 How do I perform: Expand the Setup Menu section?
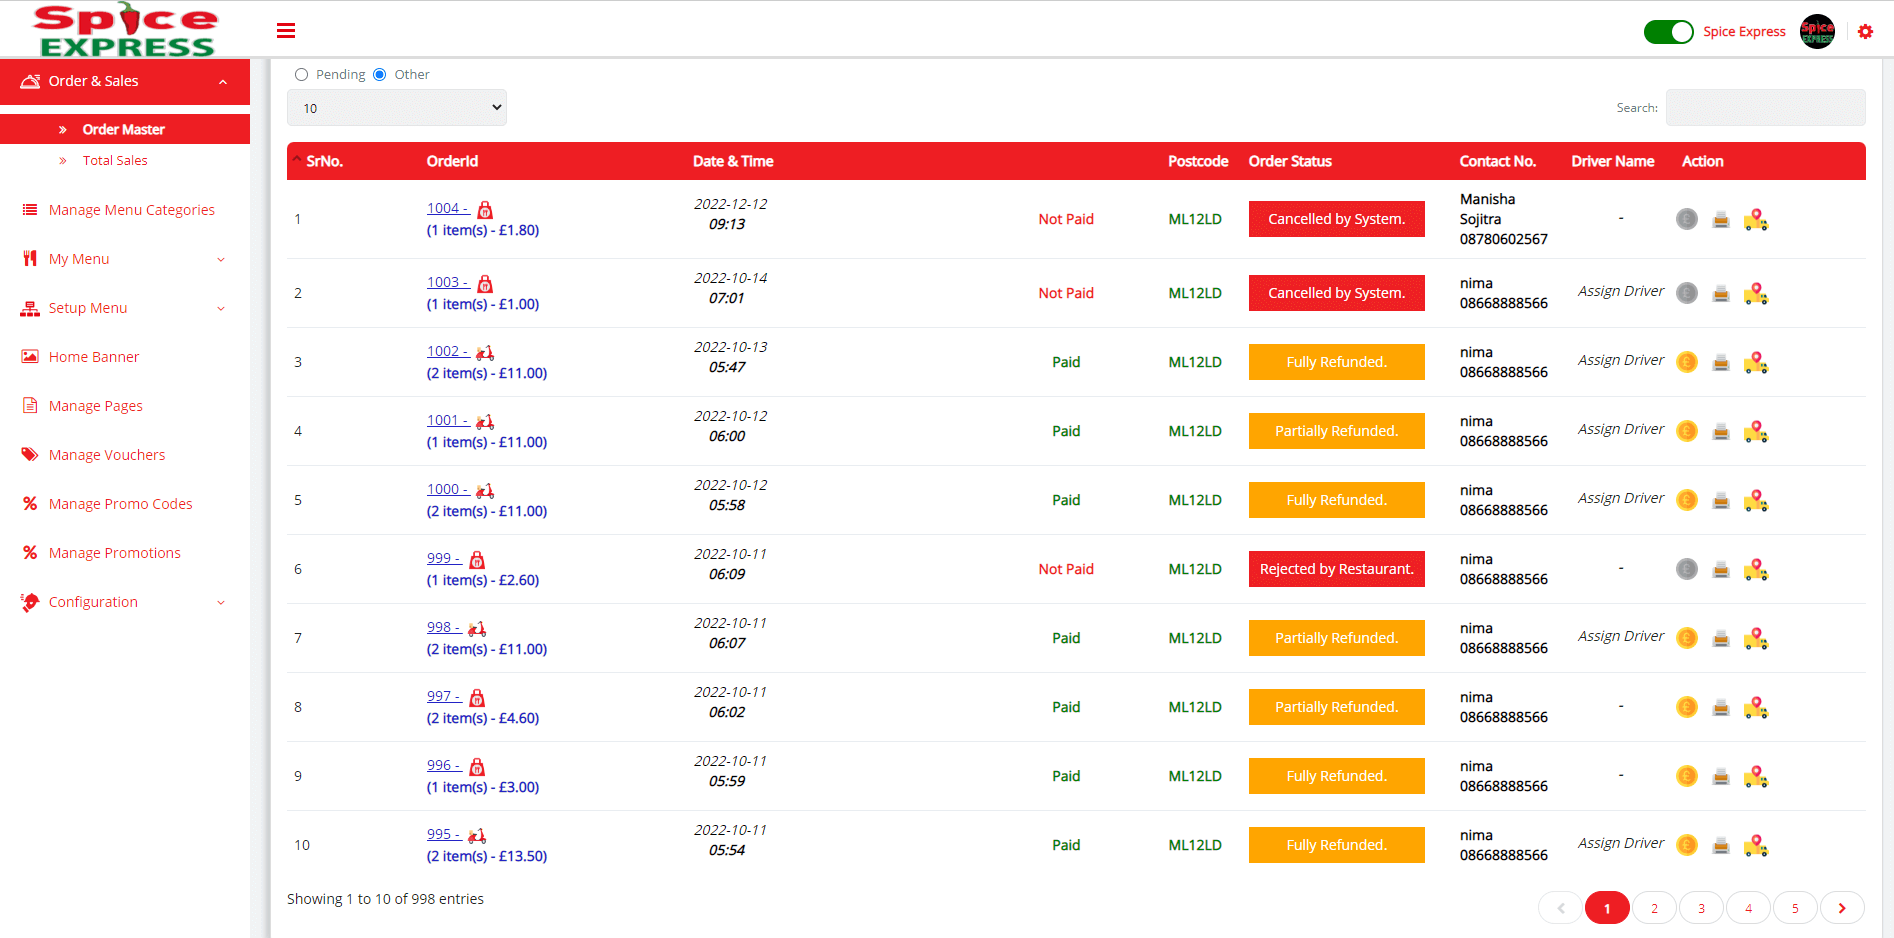click(x=88, y=308)
